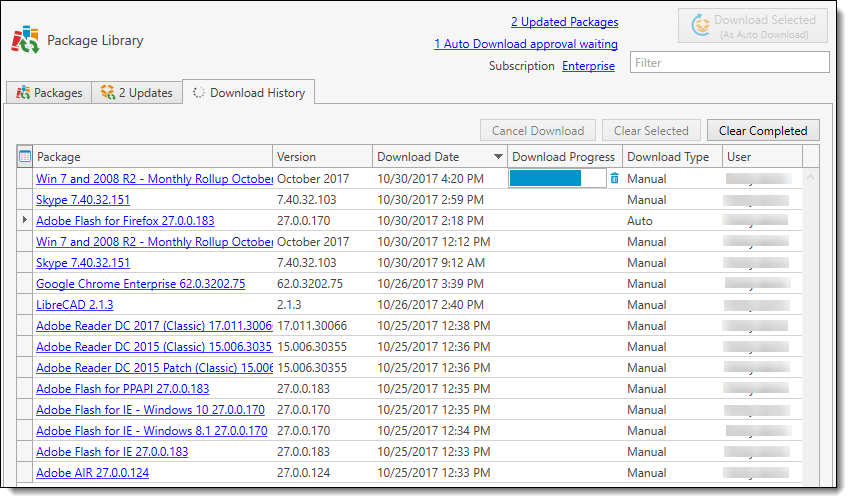Click the Cancel Download button

(x=537, y=131)
